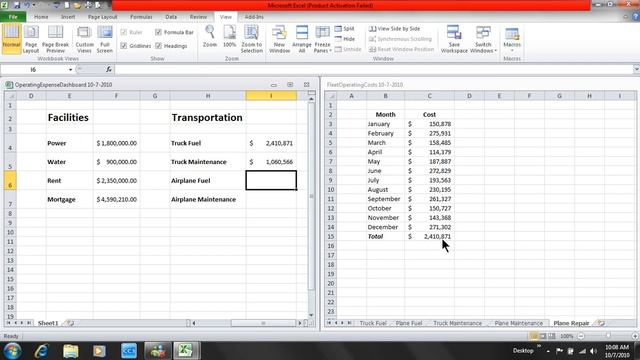Switch to the Formulas tab

pos(141,17)
